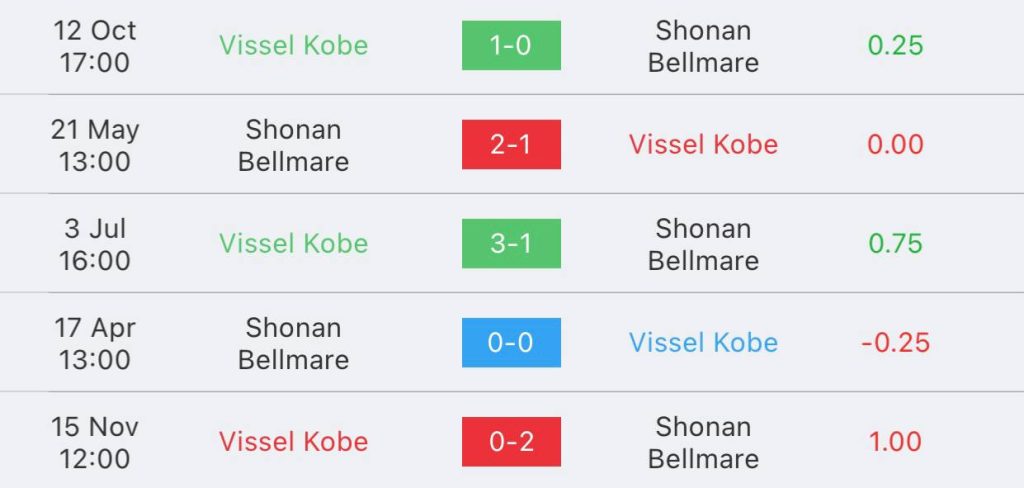Select red Vissel Kobe in 21 May match
Screen dimensions: 1024x488
pos(703,144)
